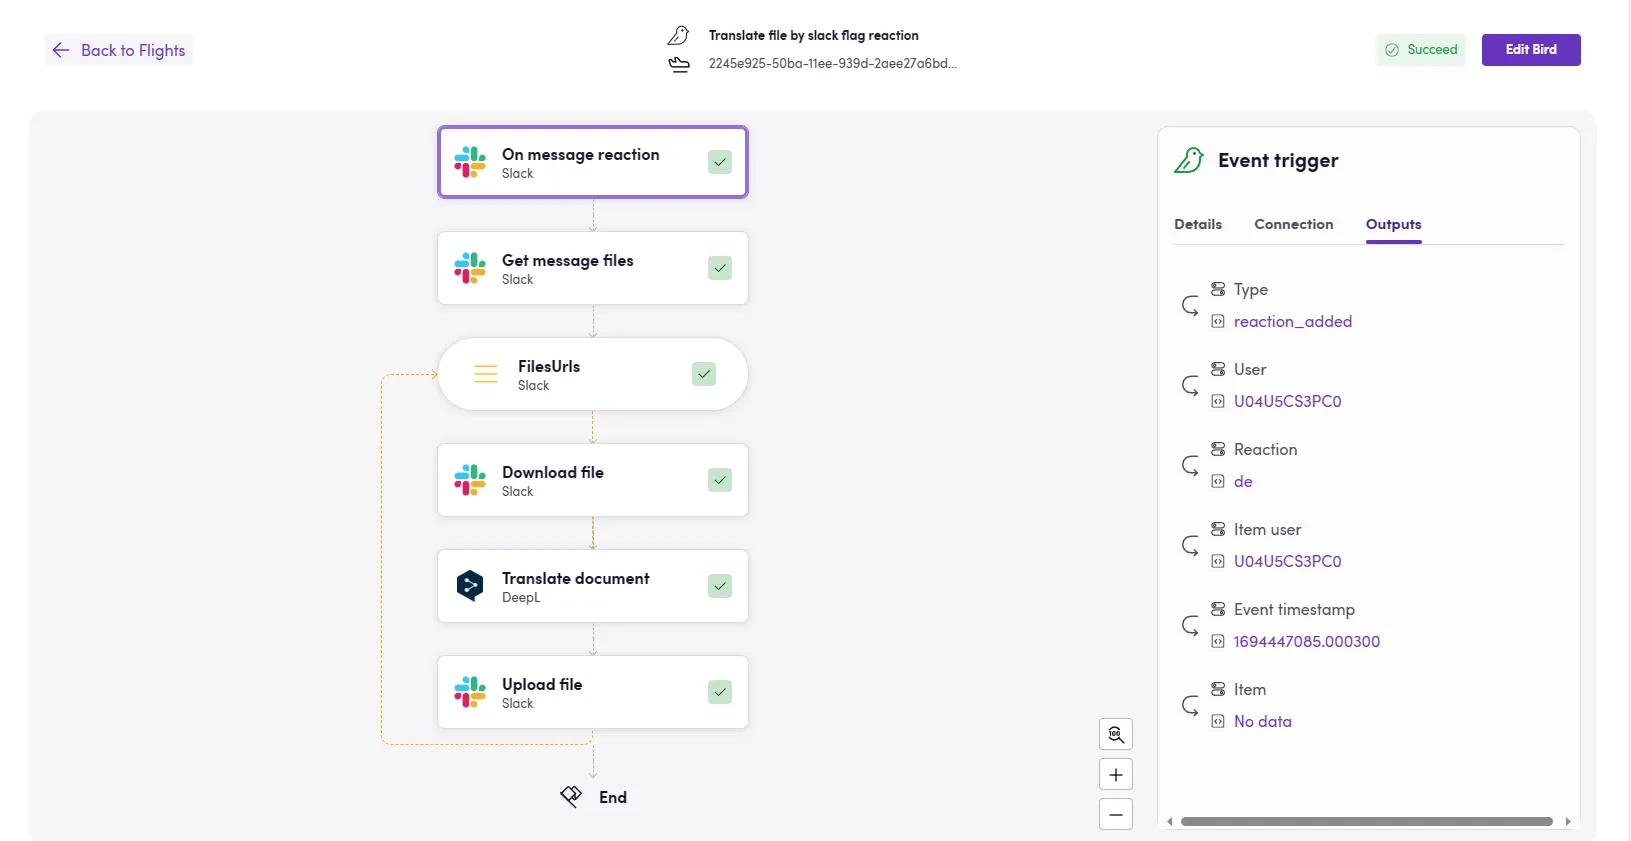Click the FilesUrls loop list icon
The image size is (1631, 841).
(486, 374)
